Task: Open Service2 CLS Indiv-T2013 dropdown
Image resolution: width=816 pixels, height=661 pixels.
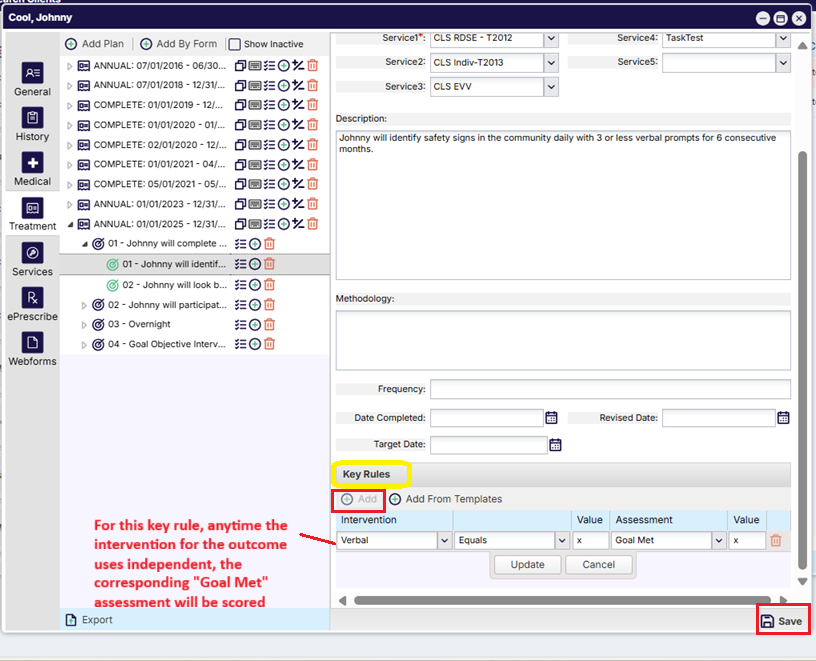Action: [x=551, y=62]
